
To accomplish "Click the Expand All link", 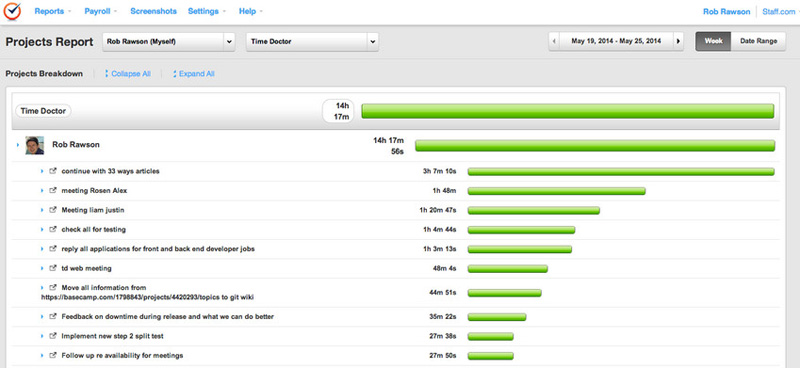I will click(x=194, y=74).
